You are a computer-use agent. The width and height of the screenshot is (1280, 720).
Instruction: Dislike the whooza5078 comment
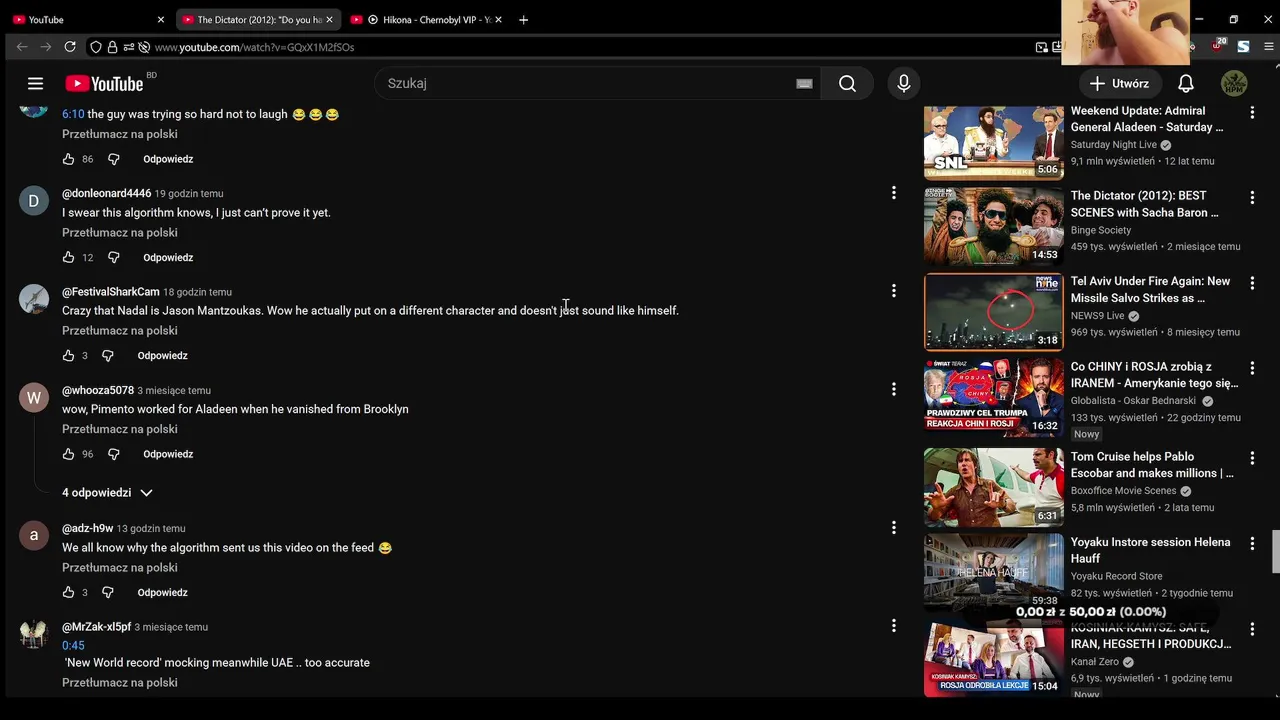point(113,454)
